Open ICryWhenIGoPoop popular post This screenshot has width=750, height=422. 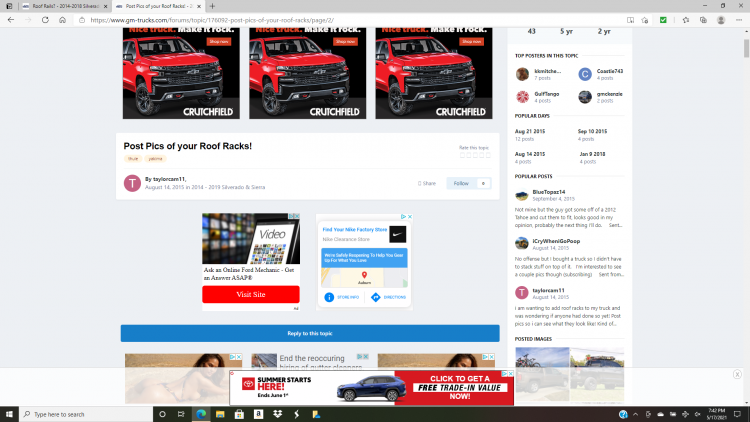pyautogui.click(x=556, y=241)
